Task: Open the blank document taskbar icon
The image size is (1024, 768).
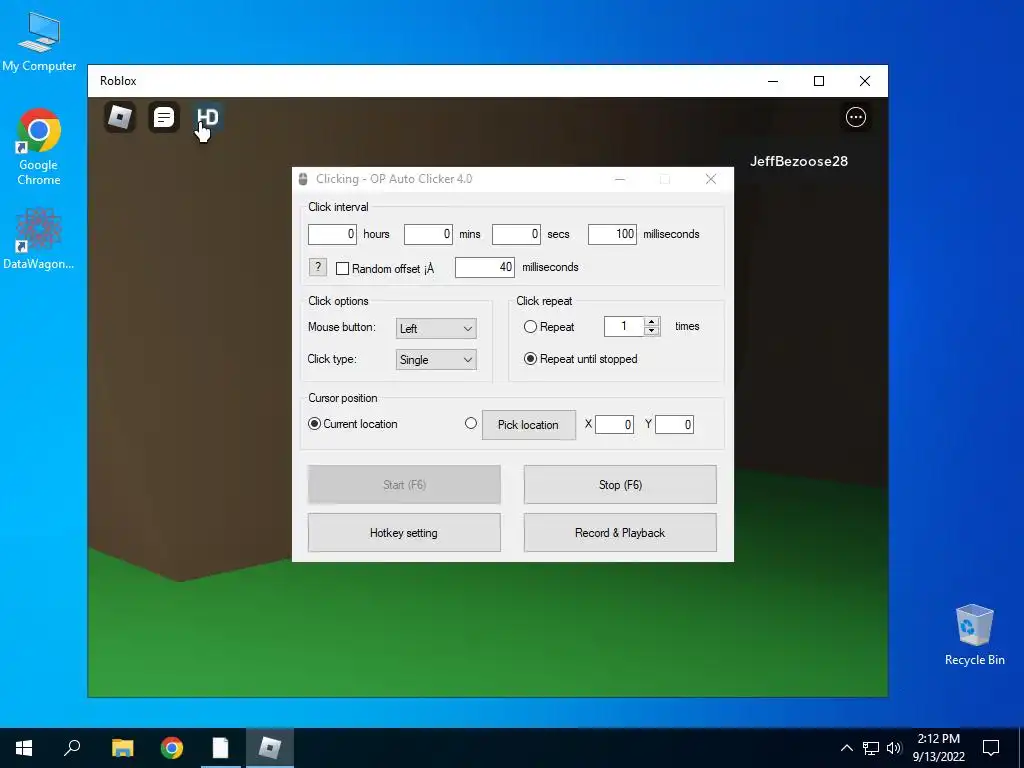Action: (x=221, y=748)
